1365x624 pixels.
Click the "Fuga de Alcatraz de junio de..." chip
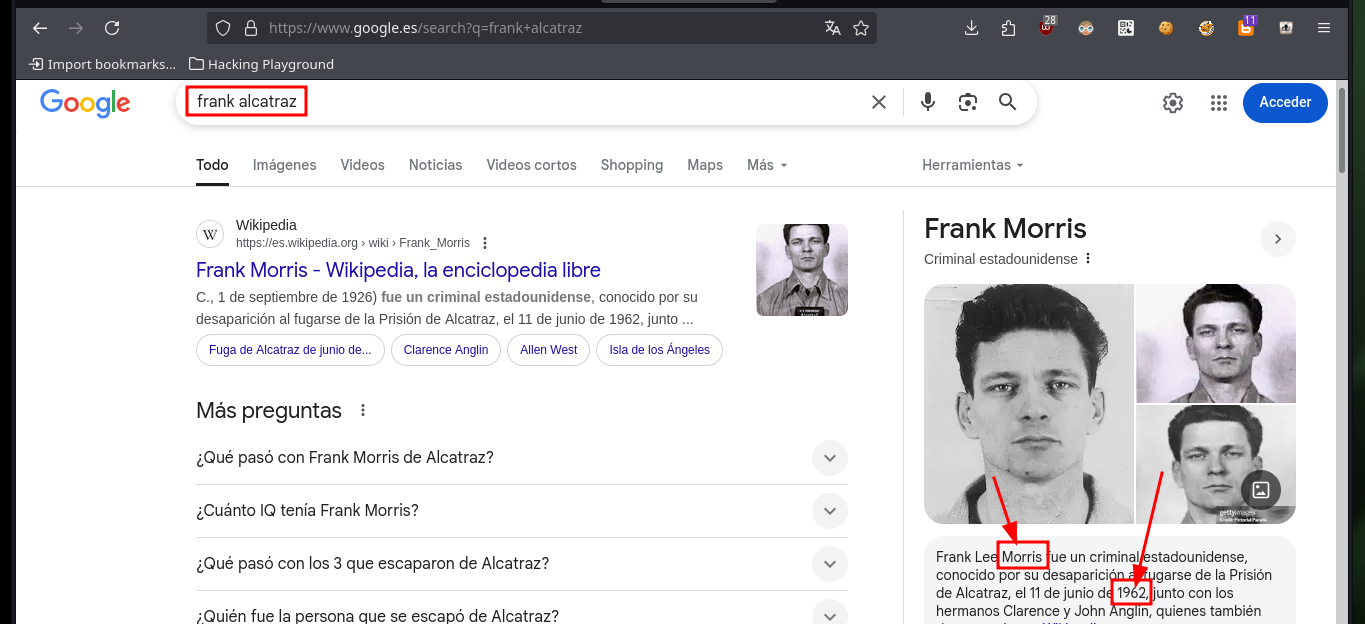pyautogui.click(x=290, y=350)
